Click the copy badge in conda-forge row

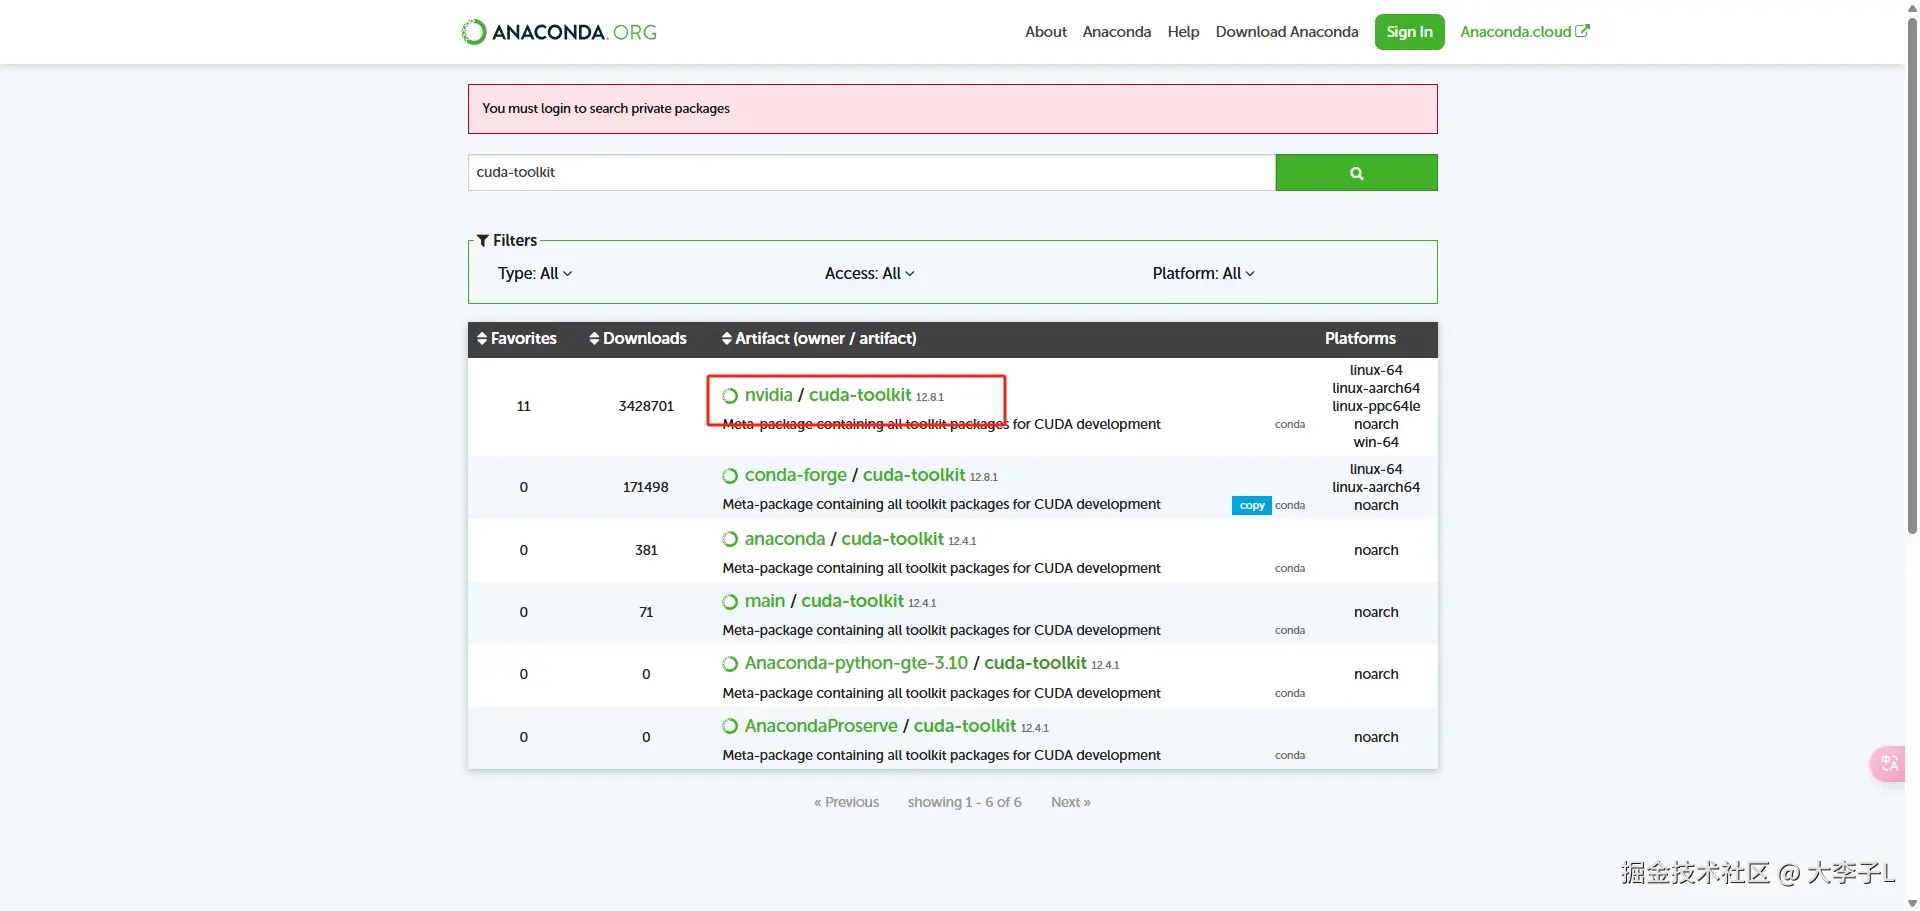[x=1251, y=505]
